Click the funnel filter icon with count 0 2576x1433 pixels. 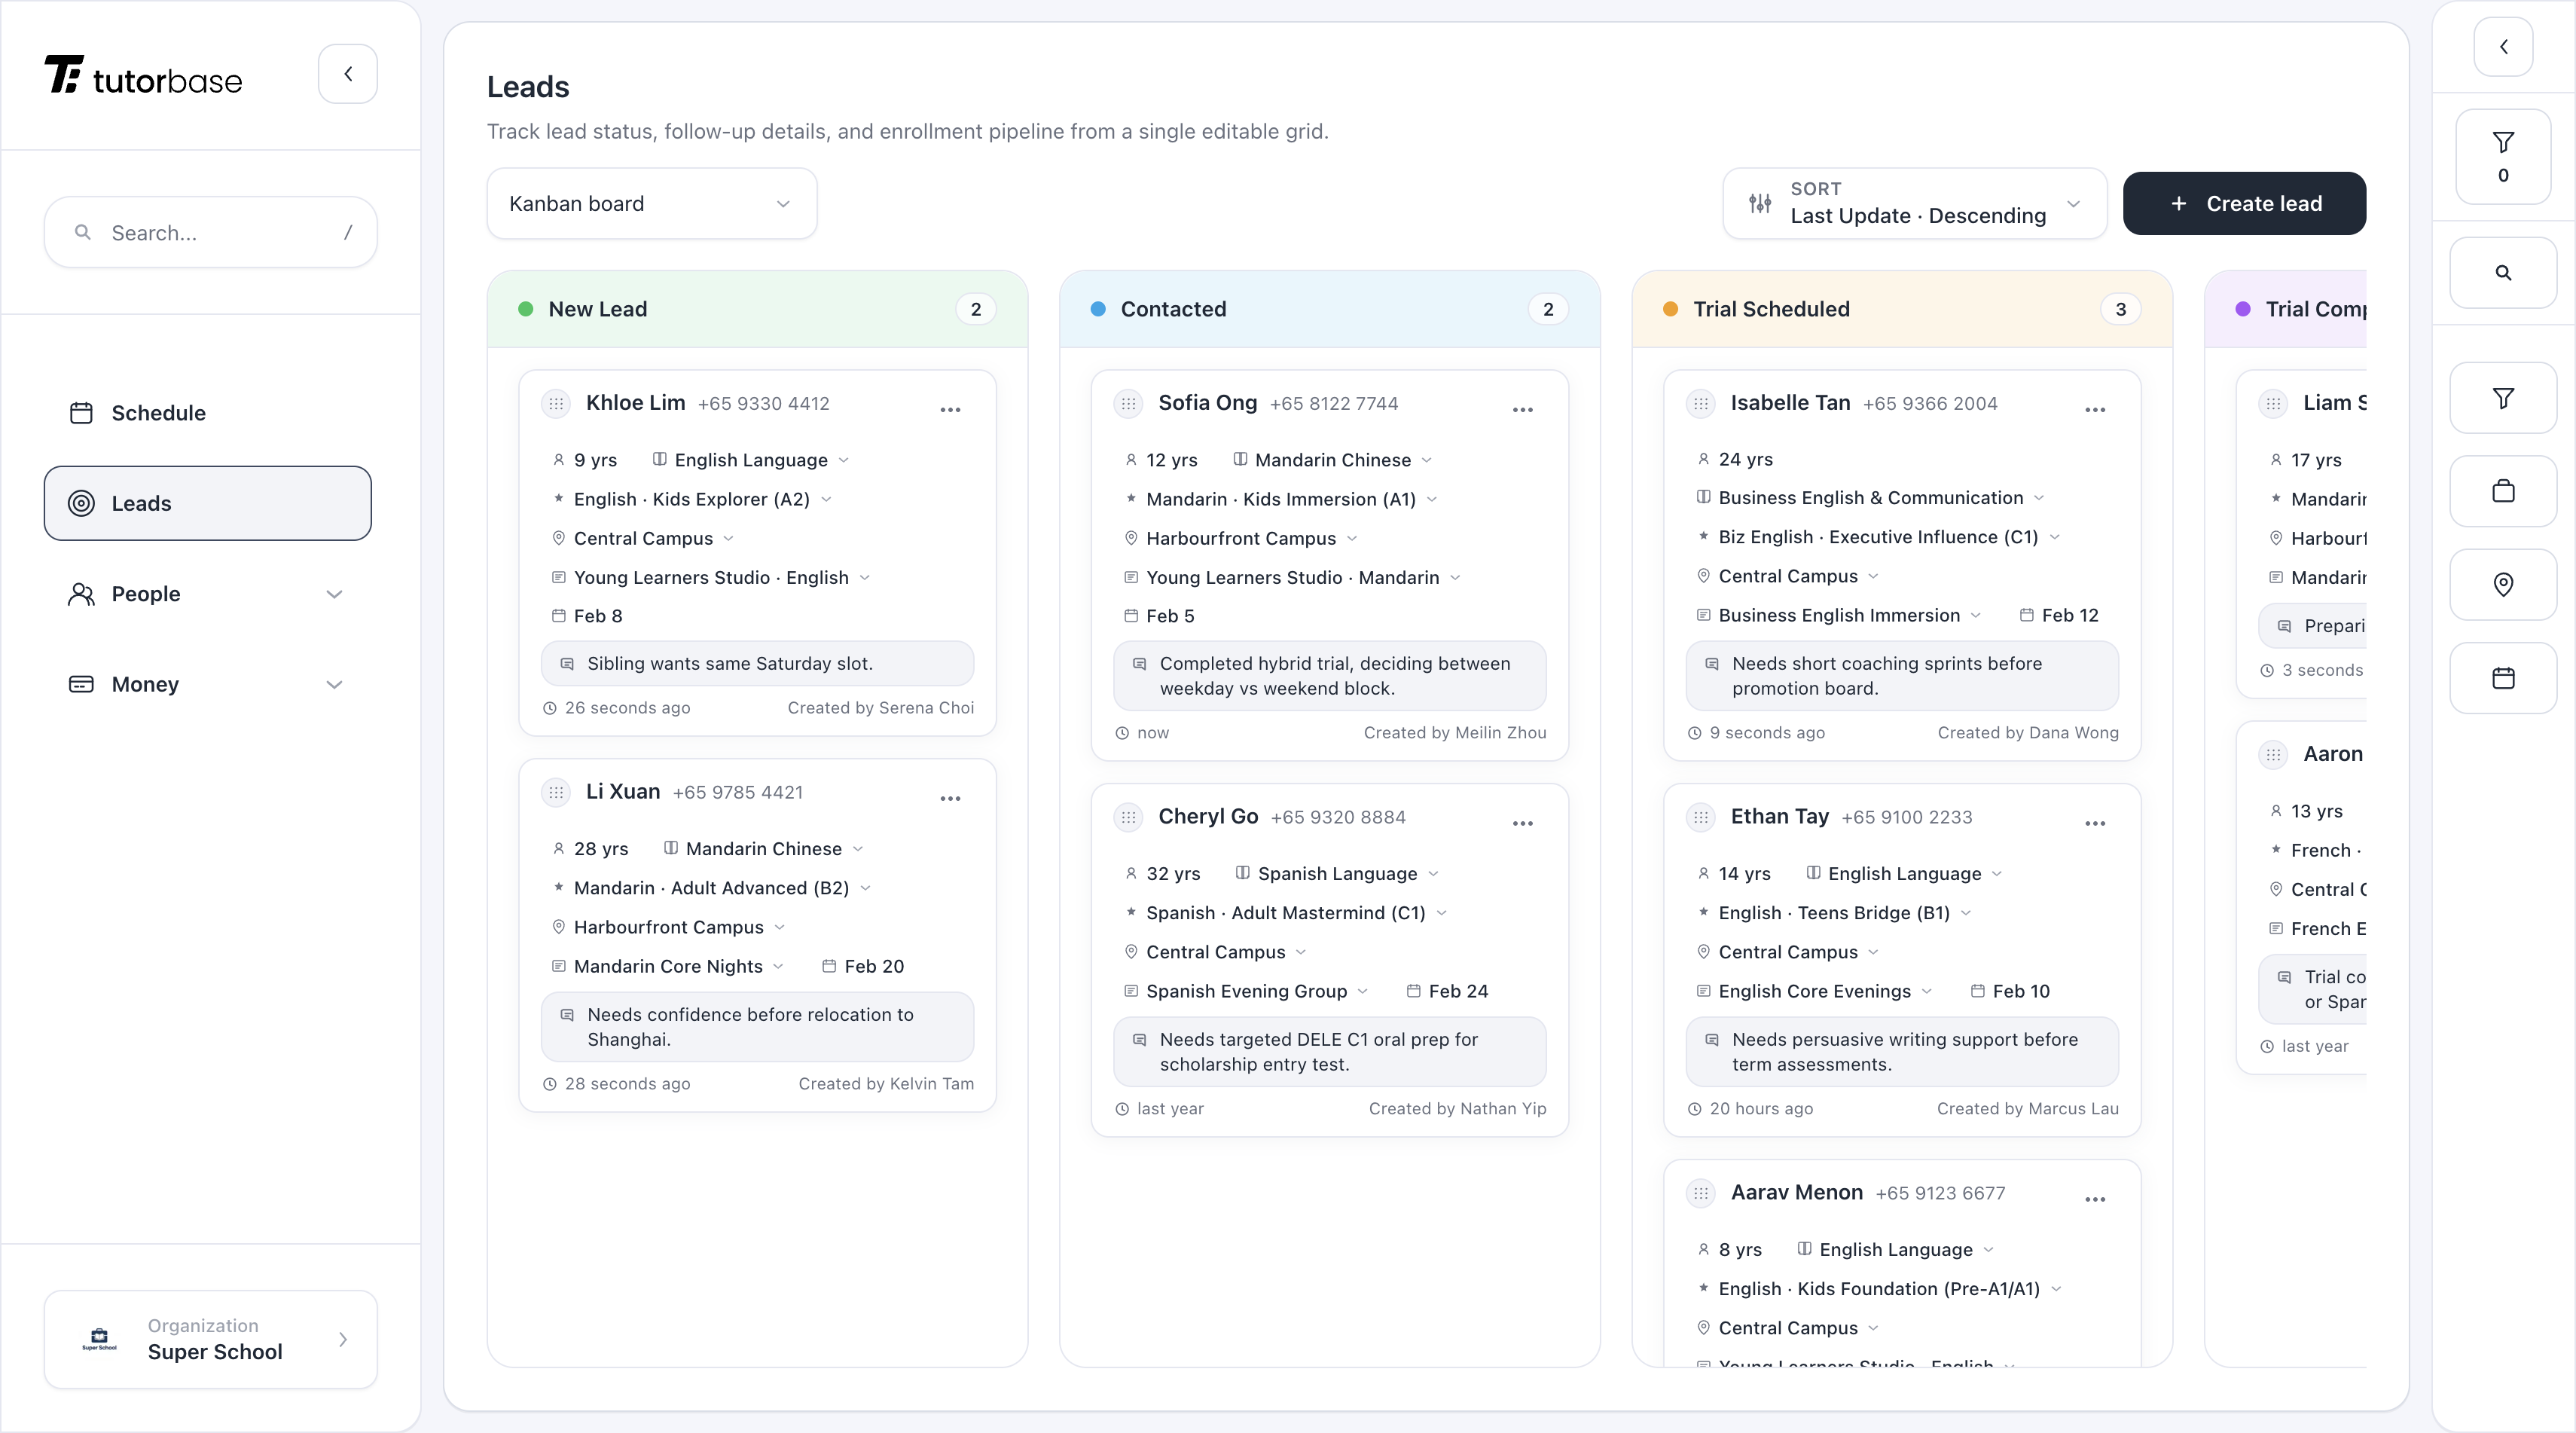pos(2502,157)
